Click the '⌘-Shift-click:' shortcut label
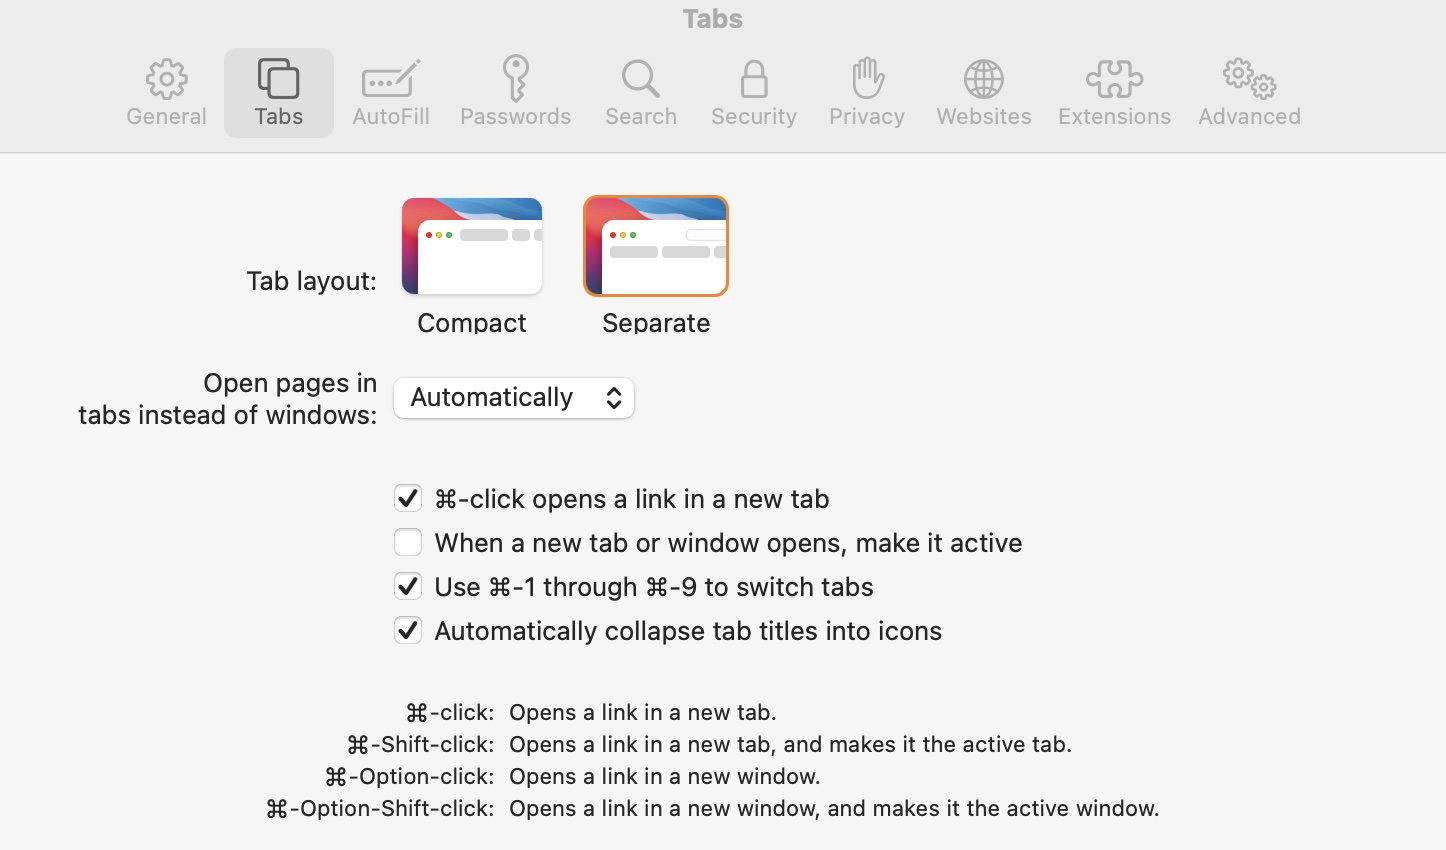This screenshot has width=1446, height=850. point(420,744)
